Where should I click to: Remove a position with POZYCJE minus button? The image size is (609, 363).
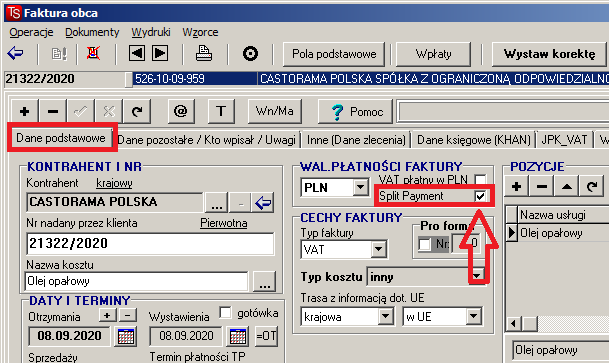(x=541, y=187)
